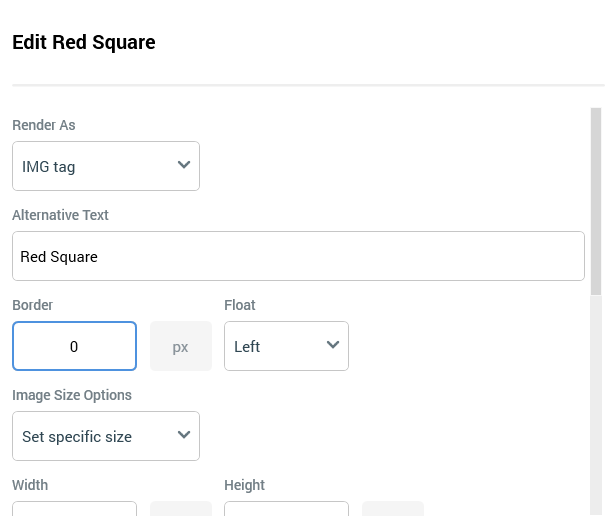
Task: Click the unit box next to Height field
Action: click(x=393, y=510)
